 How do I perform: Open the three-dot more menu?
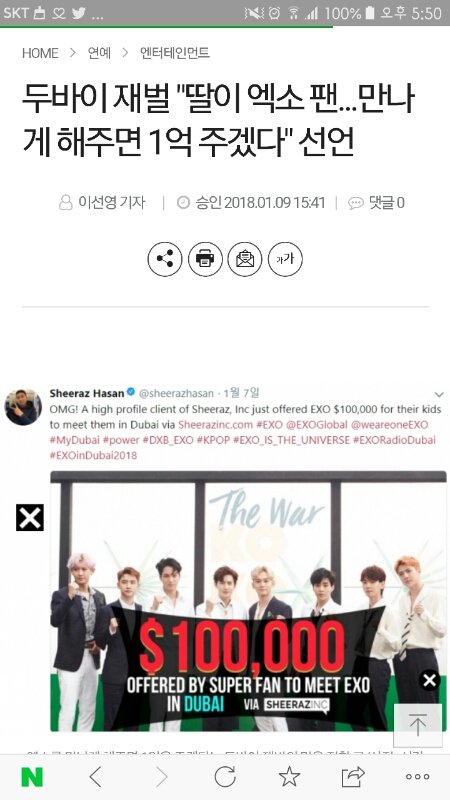pos(417,777)
